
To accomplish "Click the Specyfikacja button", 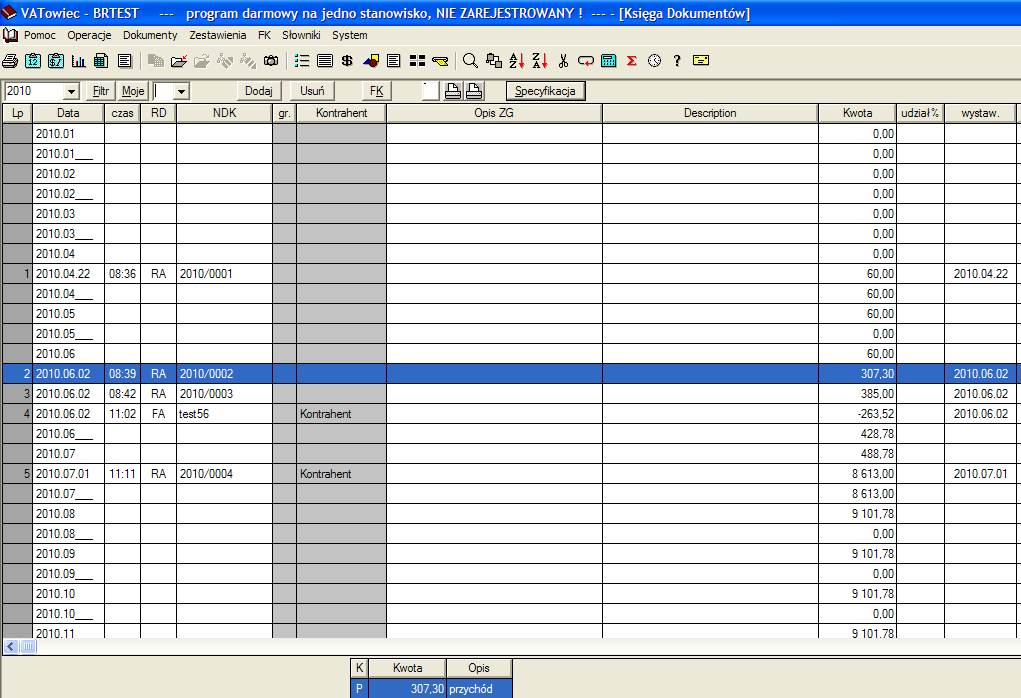I will click(545, 91).
